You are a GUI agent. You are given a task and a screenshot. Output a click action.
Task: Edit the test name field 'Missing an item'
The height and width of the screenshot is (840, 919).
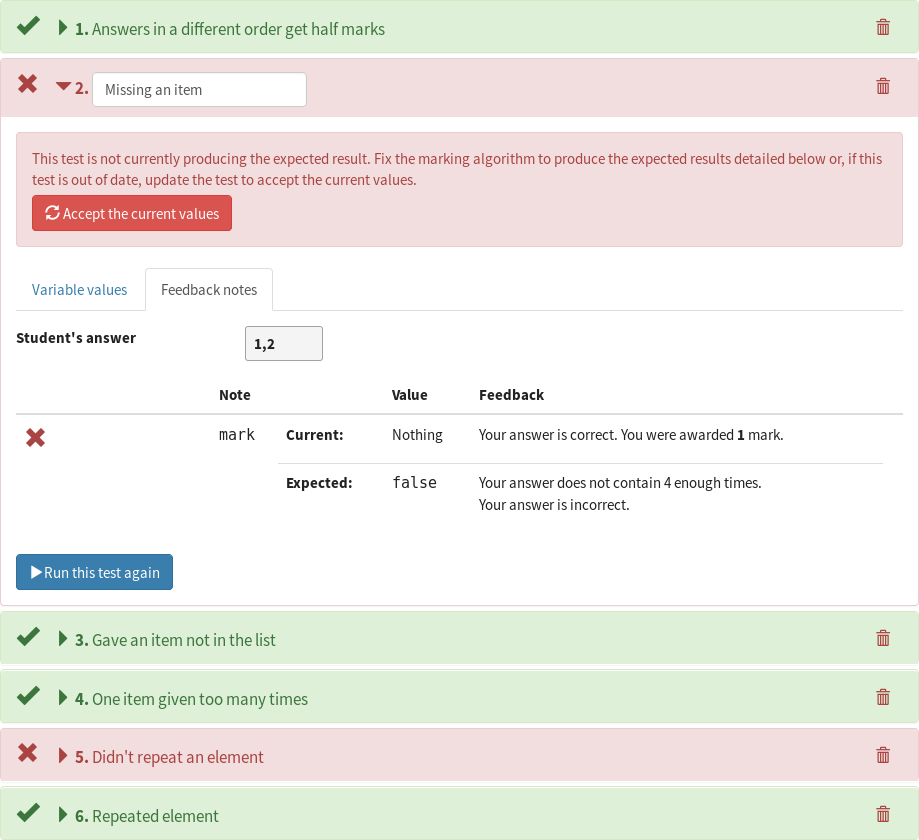pyautogui.click(x=199, y=90)
